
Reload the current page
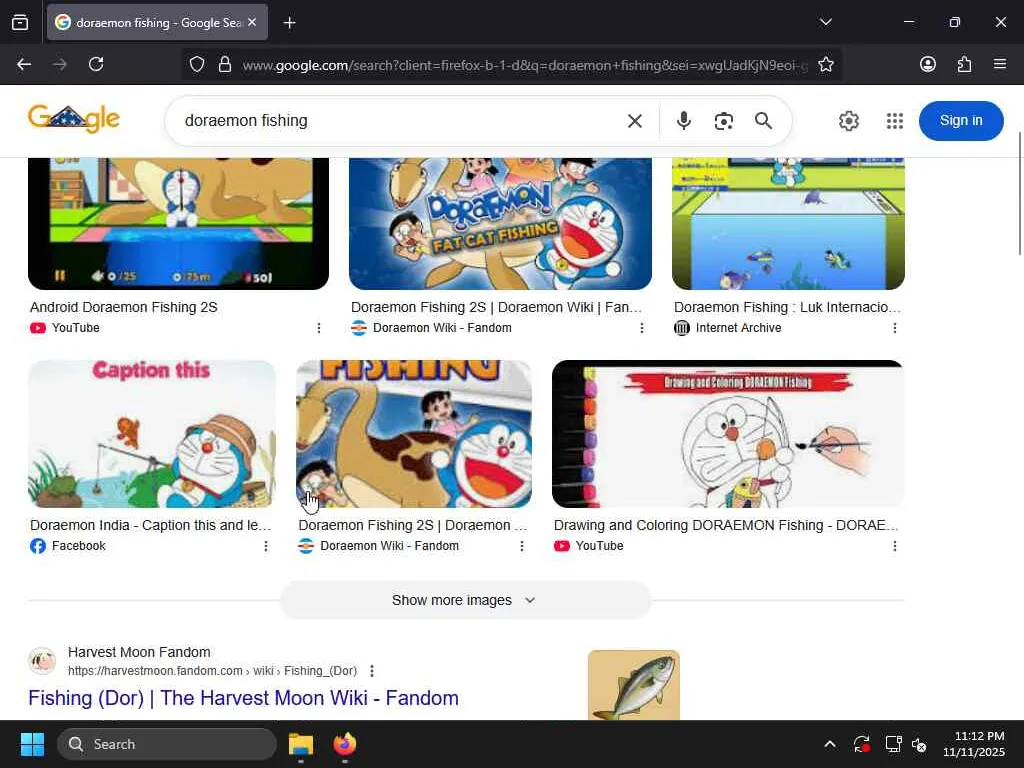point(96,64)
